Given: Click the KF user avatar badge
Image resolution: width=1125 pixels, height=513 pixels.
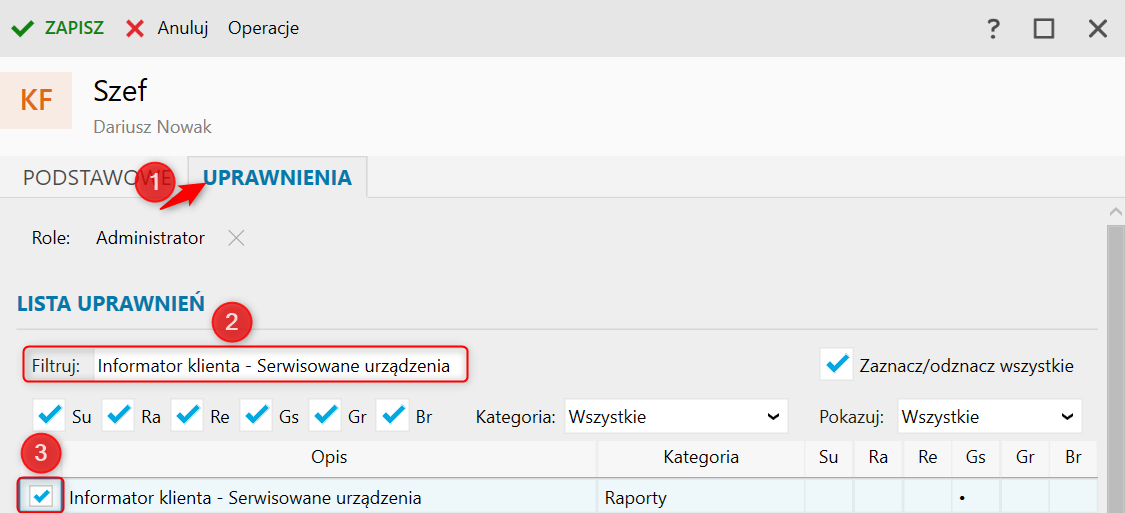Looking at the screenshot, I should 37,101.
